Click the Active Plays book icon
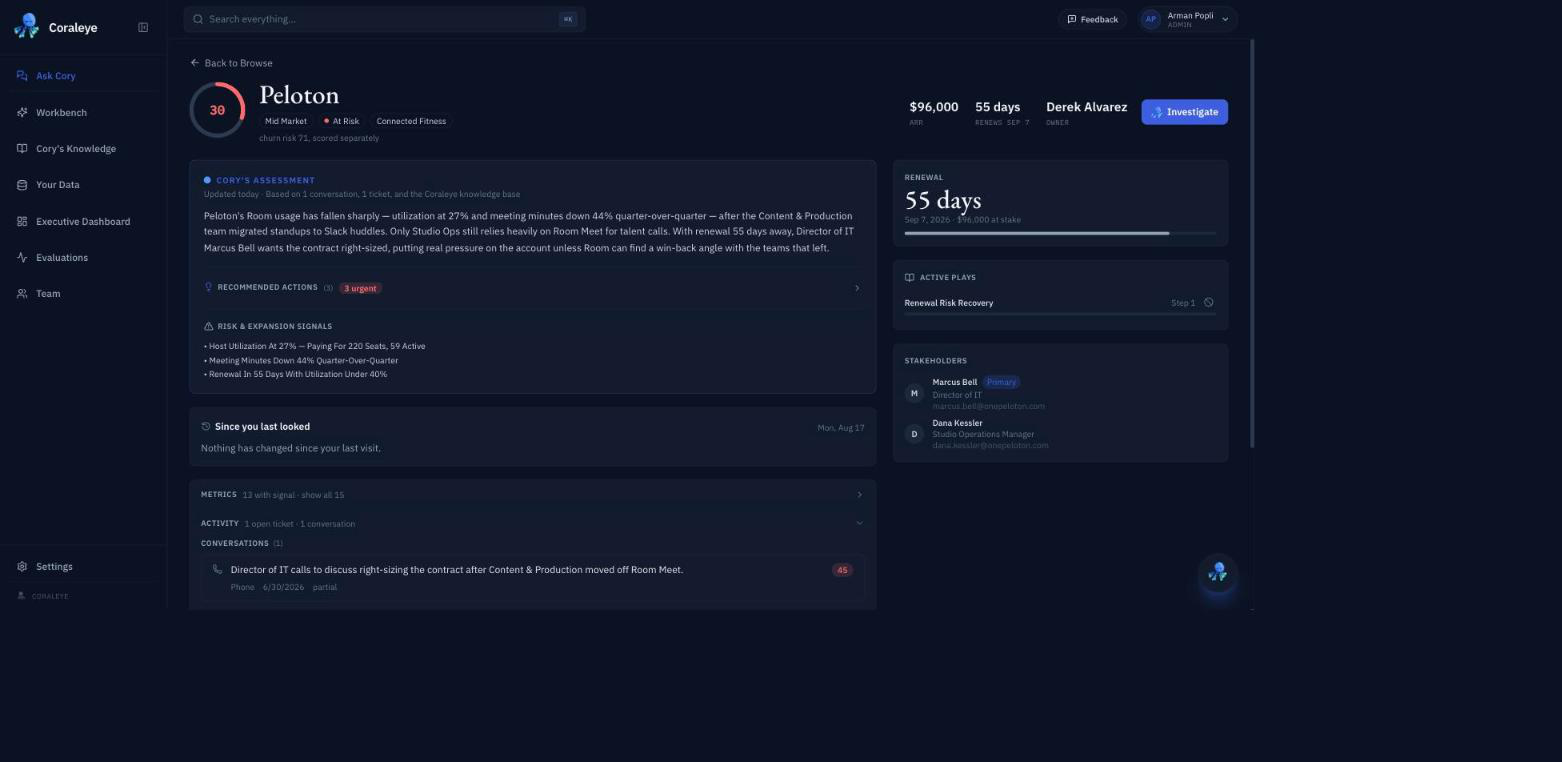 click(909, 278)
